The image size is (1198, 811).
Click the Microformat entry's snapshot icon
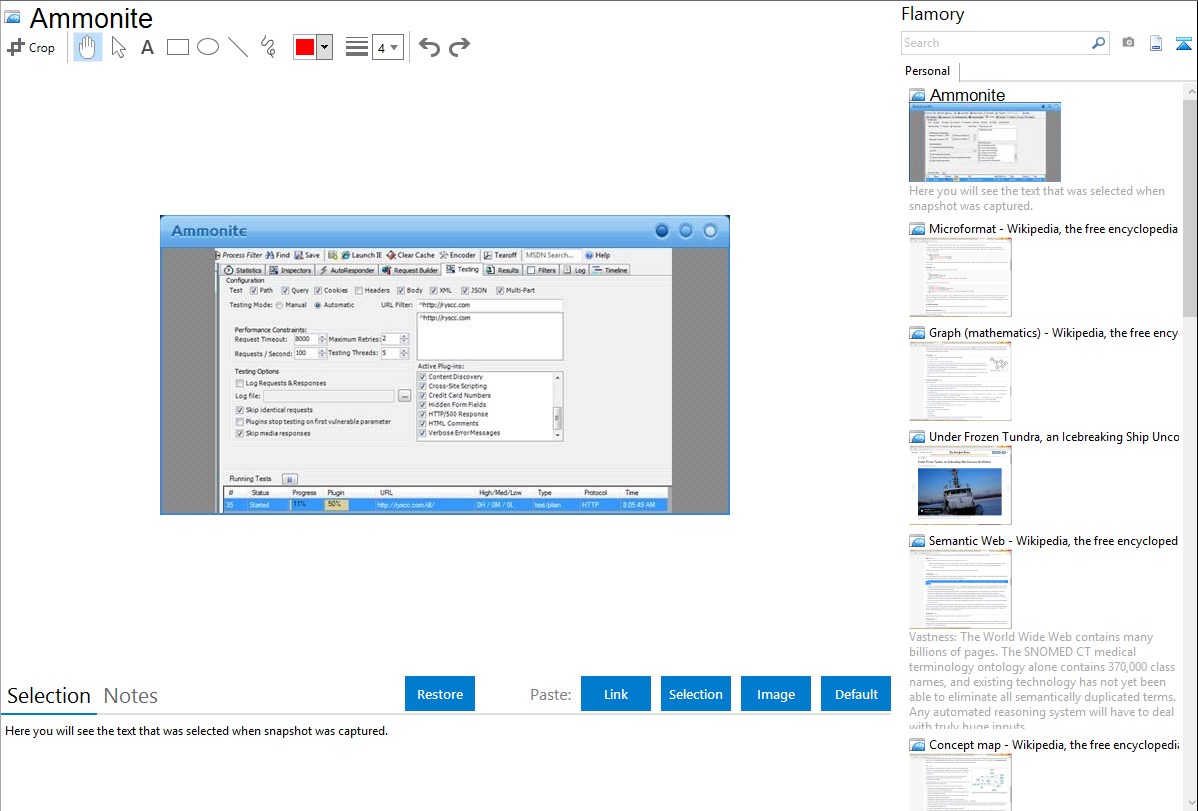pyautogui.click(x=917, y=229)
